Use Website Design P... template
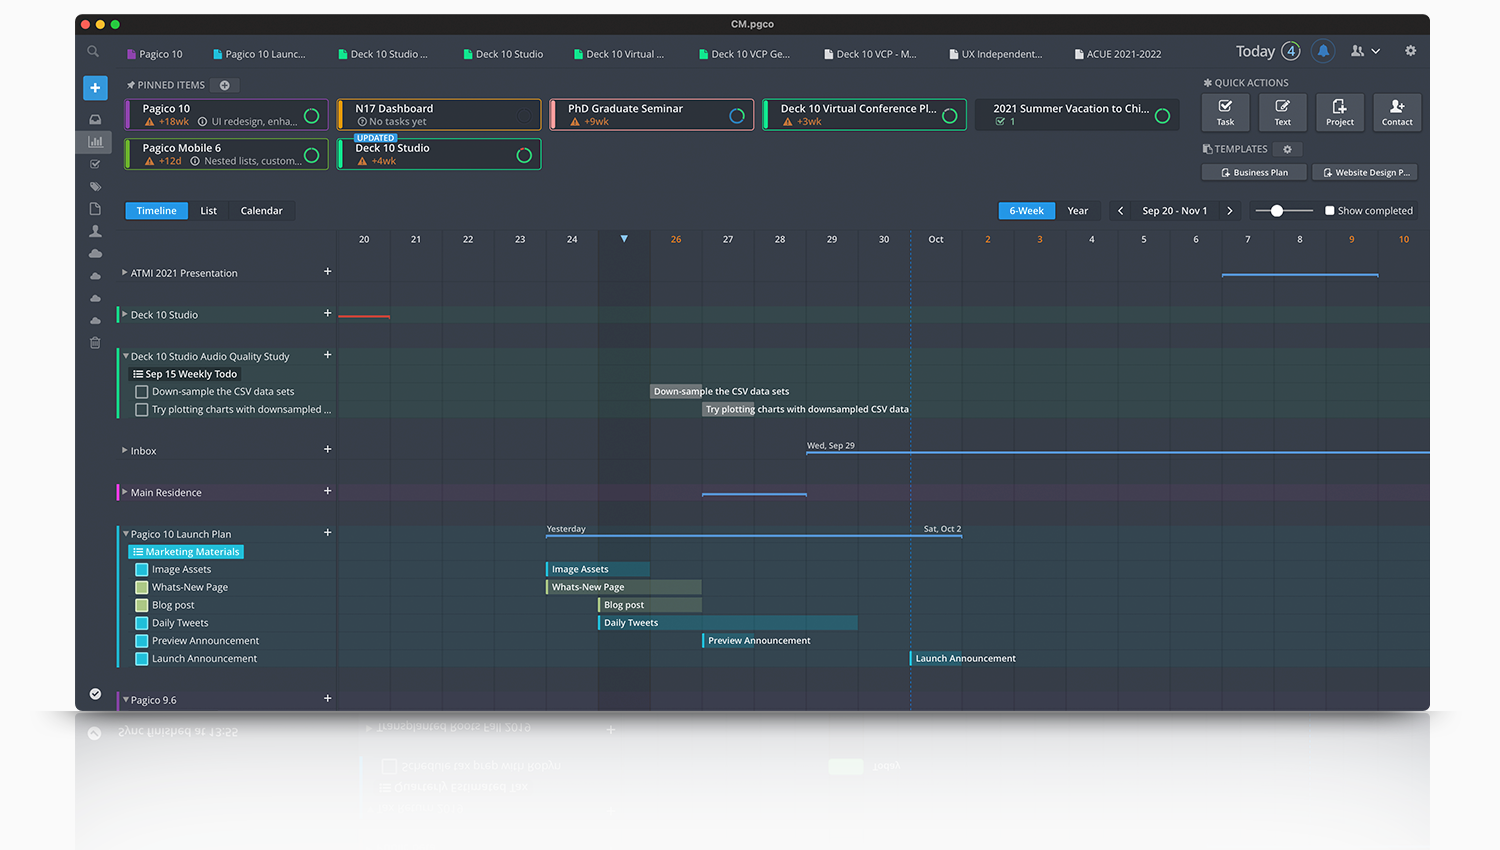This screenshot has height=850, width=1500. [1365, 173]
